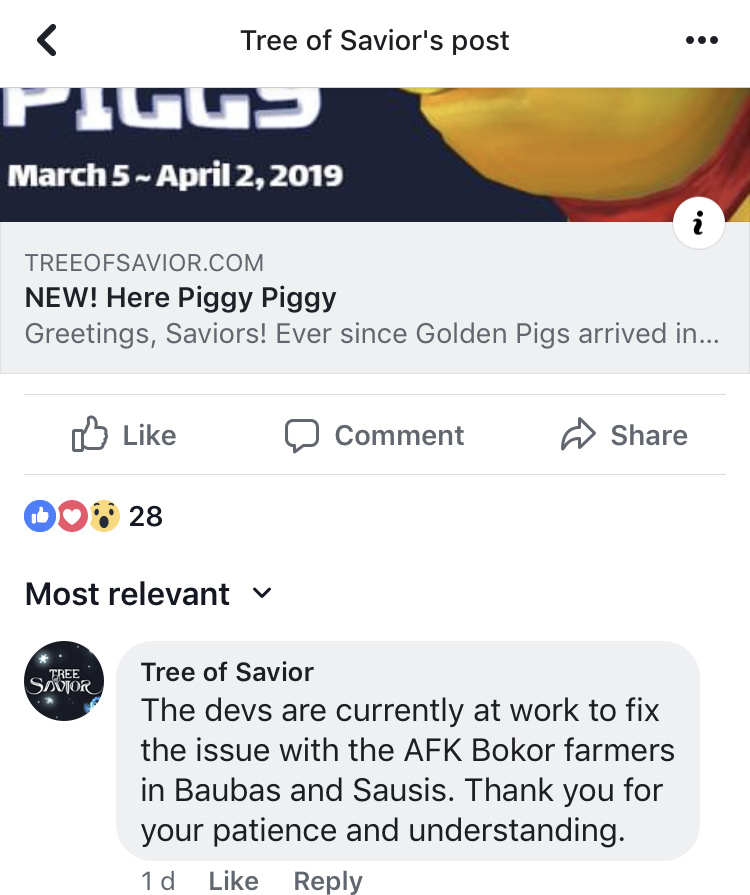Tap the back arrow icon
Image resolution: width=750 pixels, height=895 pixels.
47,41
